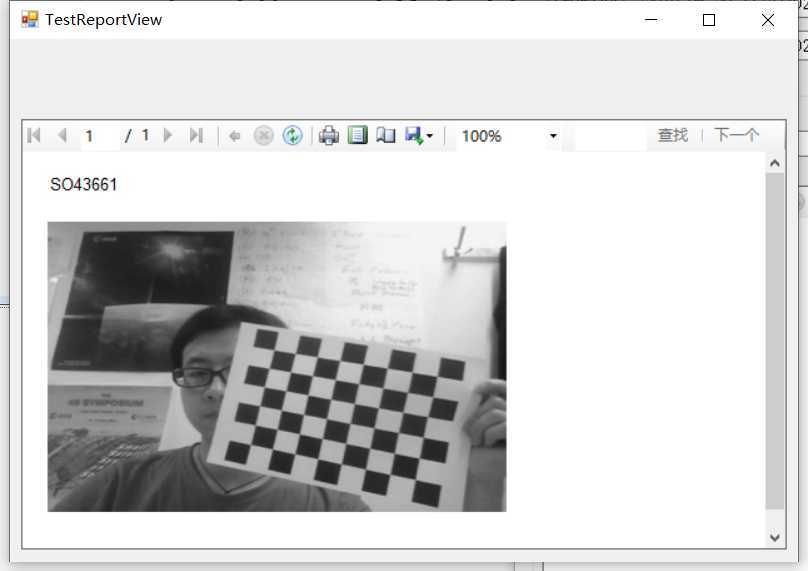Expand the 100% zoom dropdown
The height and width of the screenshot is (571, 808).
pyautogui.click(x=553, y=136)
